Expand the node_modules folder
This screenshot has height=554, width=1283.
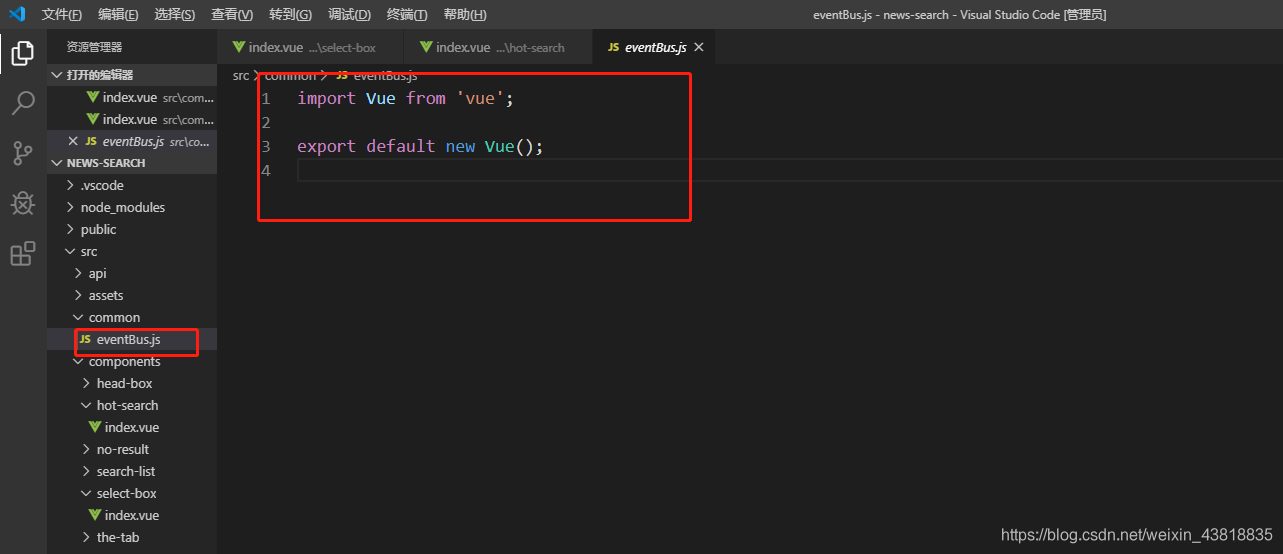tap(132, 207)
